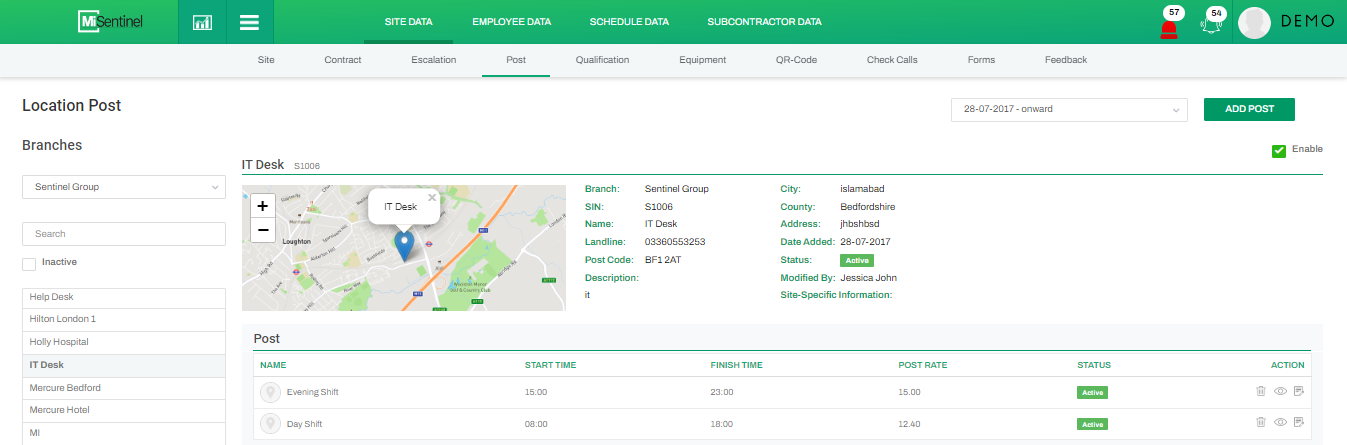Open the Sentinel Group branch dropdown
The image size is (1347, 445).
click(124, 187)
